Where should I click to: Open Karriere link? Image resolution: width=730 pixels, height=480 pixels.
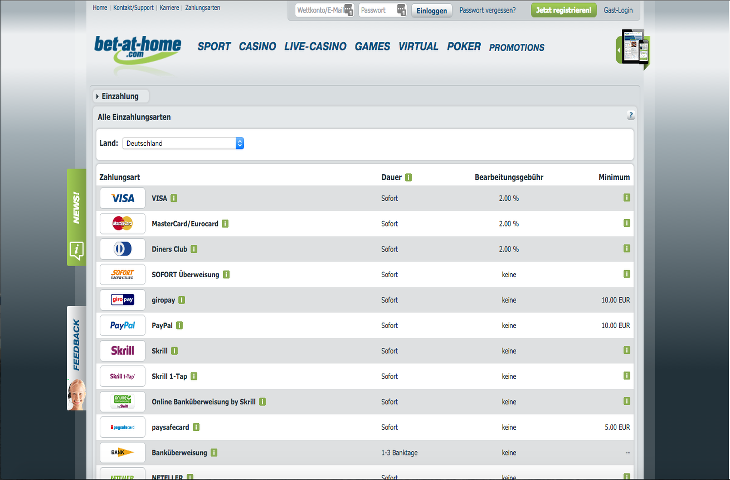pyautogui.click(x=169, y=7)
